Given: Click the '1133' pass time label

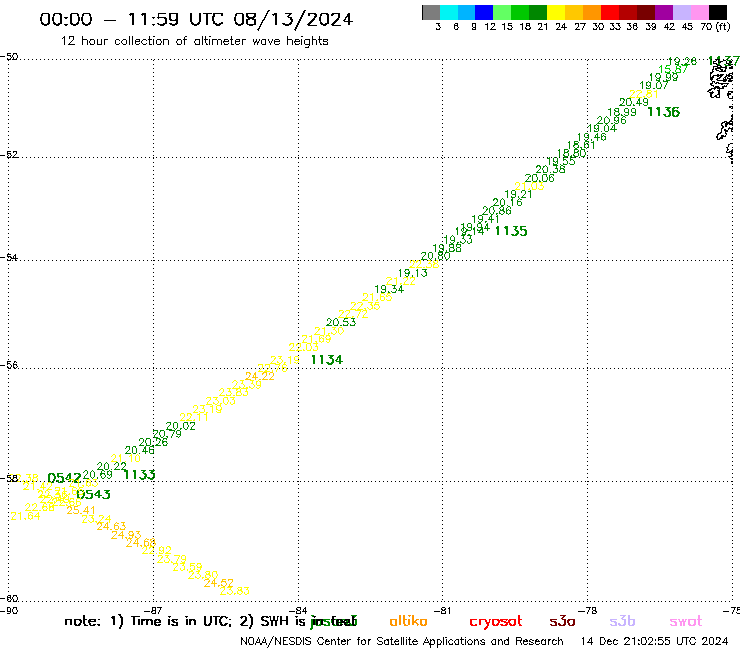Looking at the screenshot, I should pos(139,475).
